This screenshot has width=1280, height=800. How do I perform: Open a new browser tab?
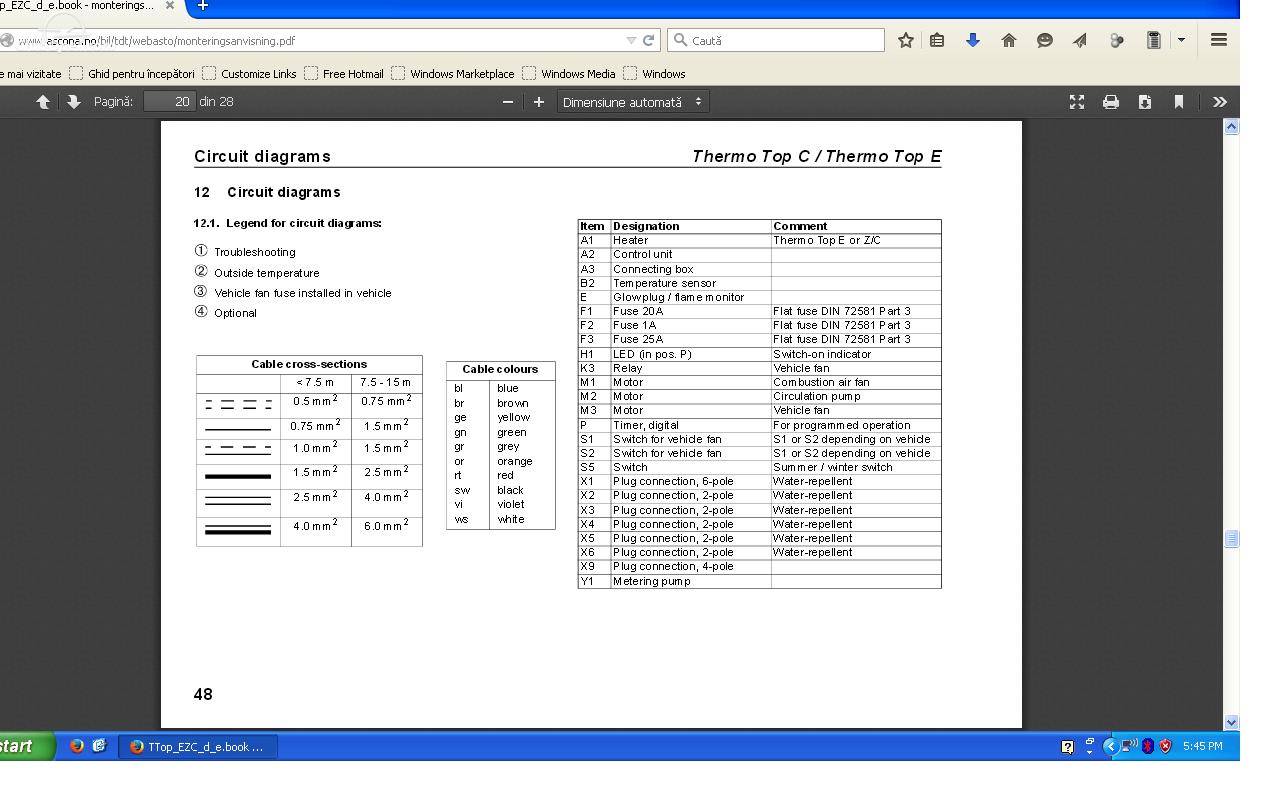point(202,6)
